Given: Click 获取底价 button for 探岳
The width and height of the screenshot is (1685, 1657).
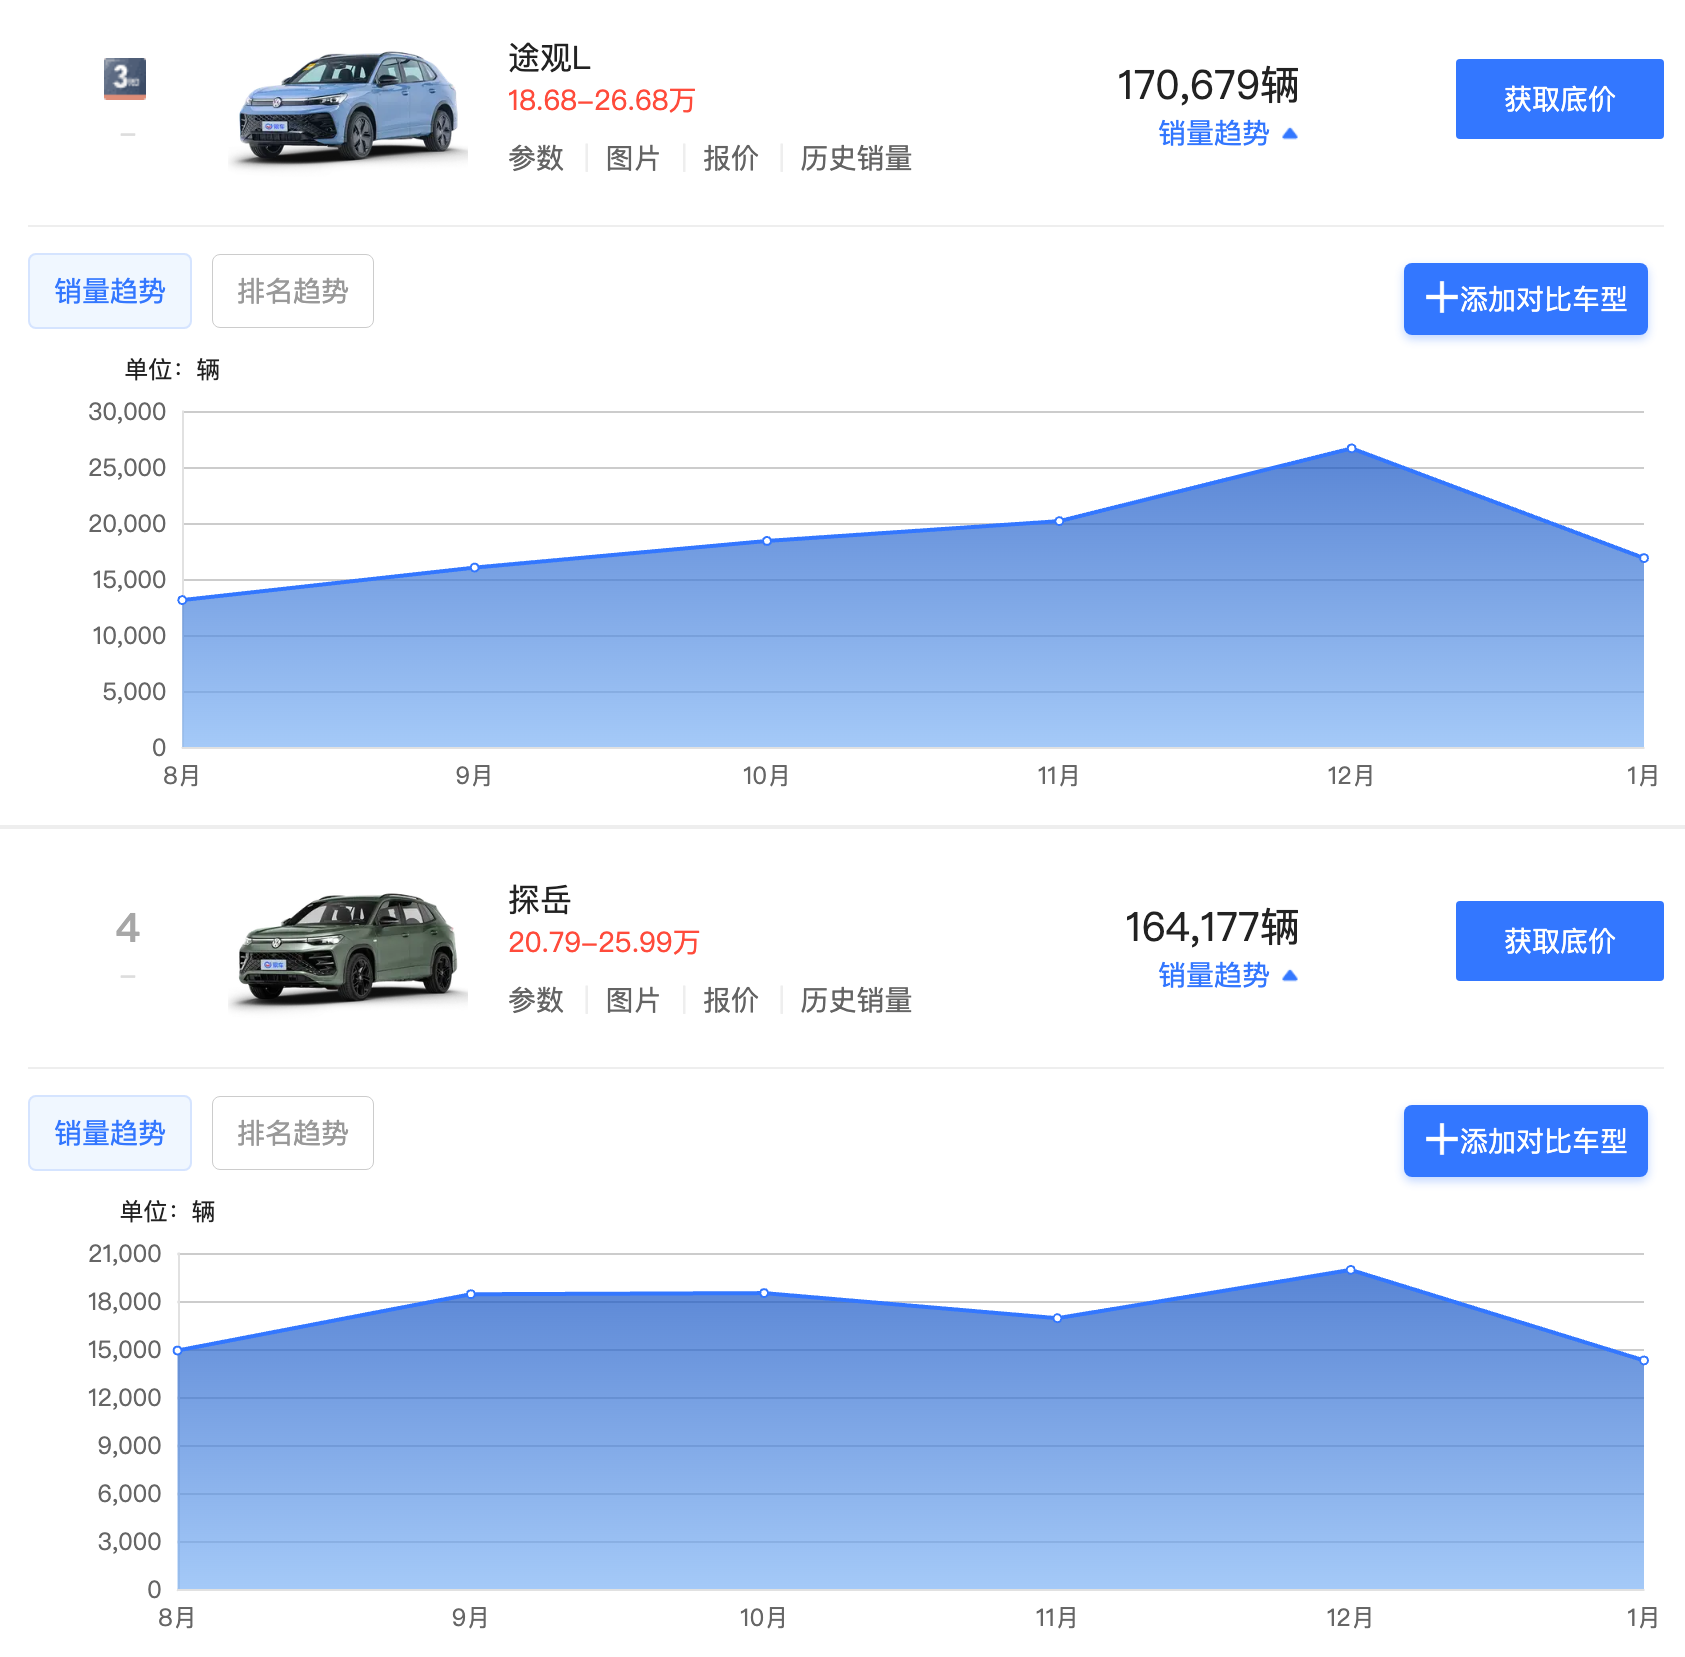Looking at the screenshot, I should 1558,941.
